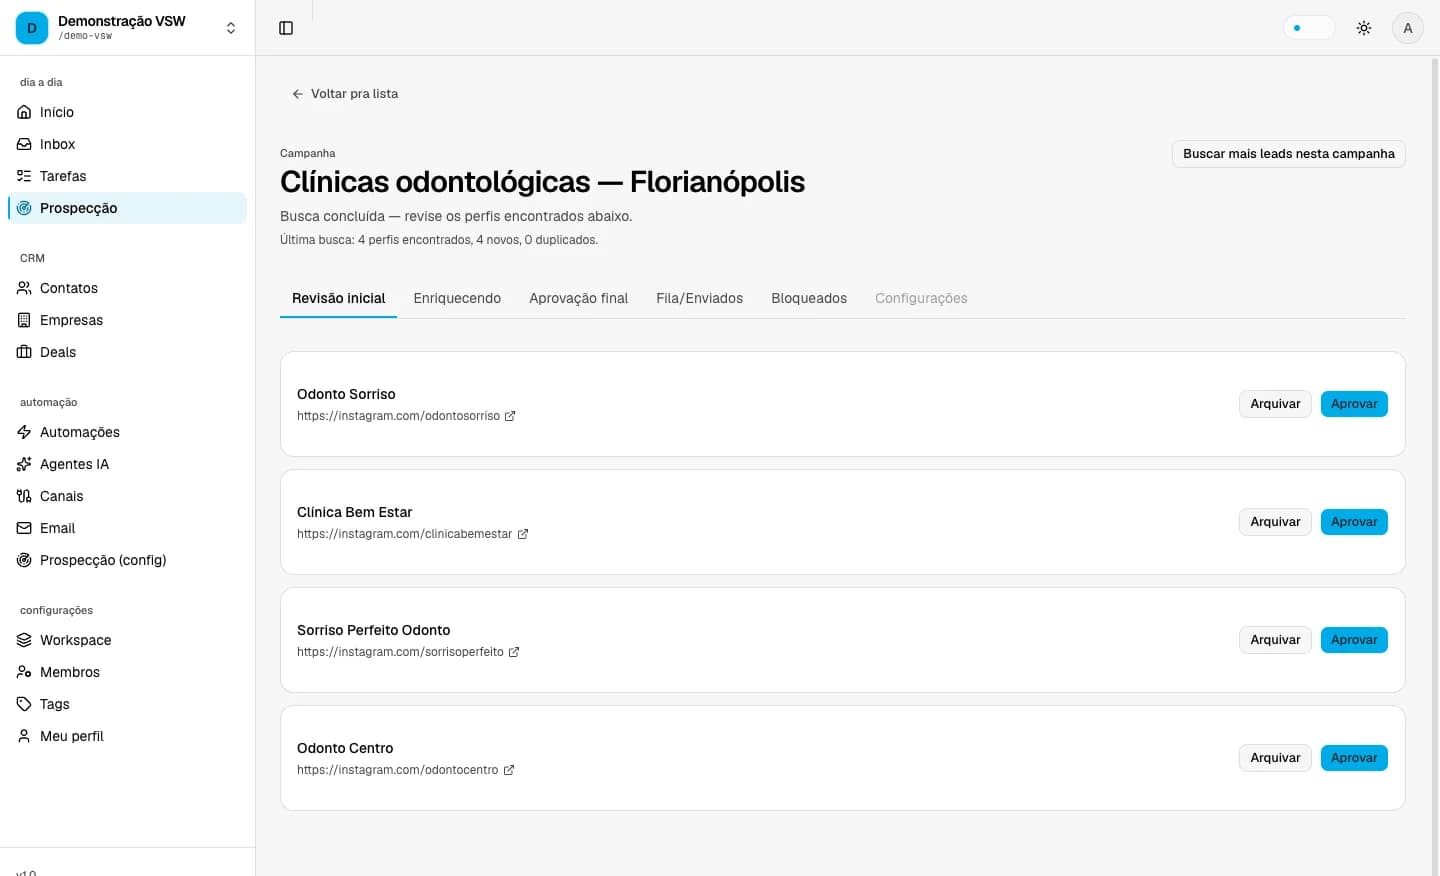Open instagram.com/clinicabemestar URL
Image resolution: width=1440 pixels, height=876 pixels.
click(x=404, y=534)
